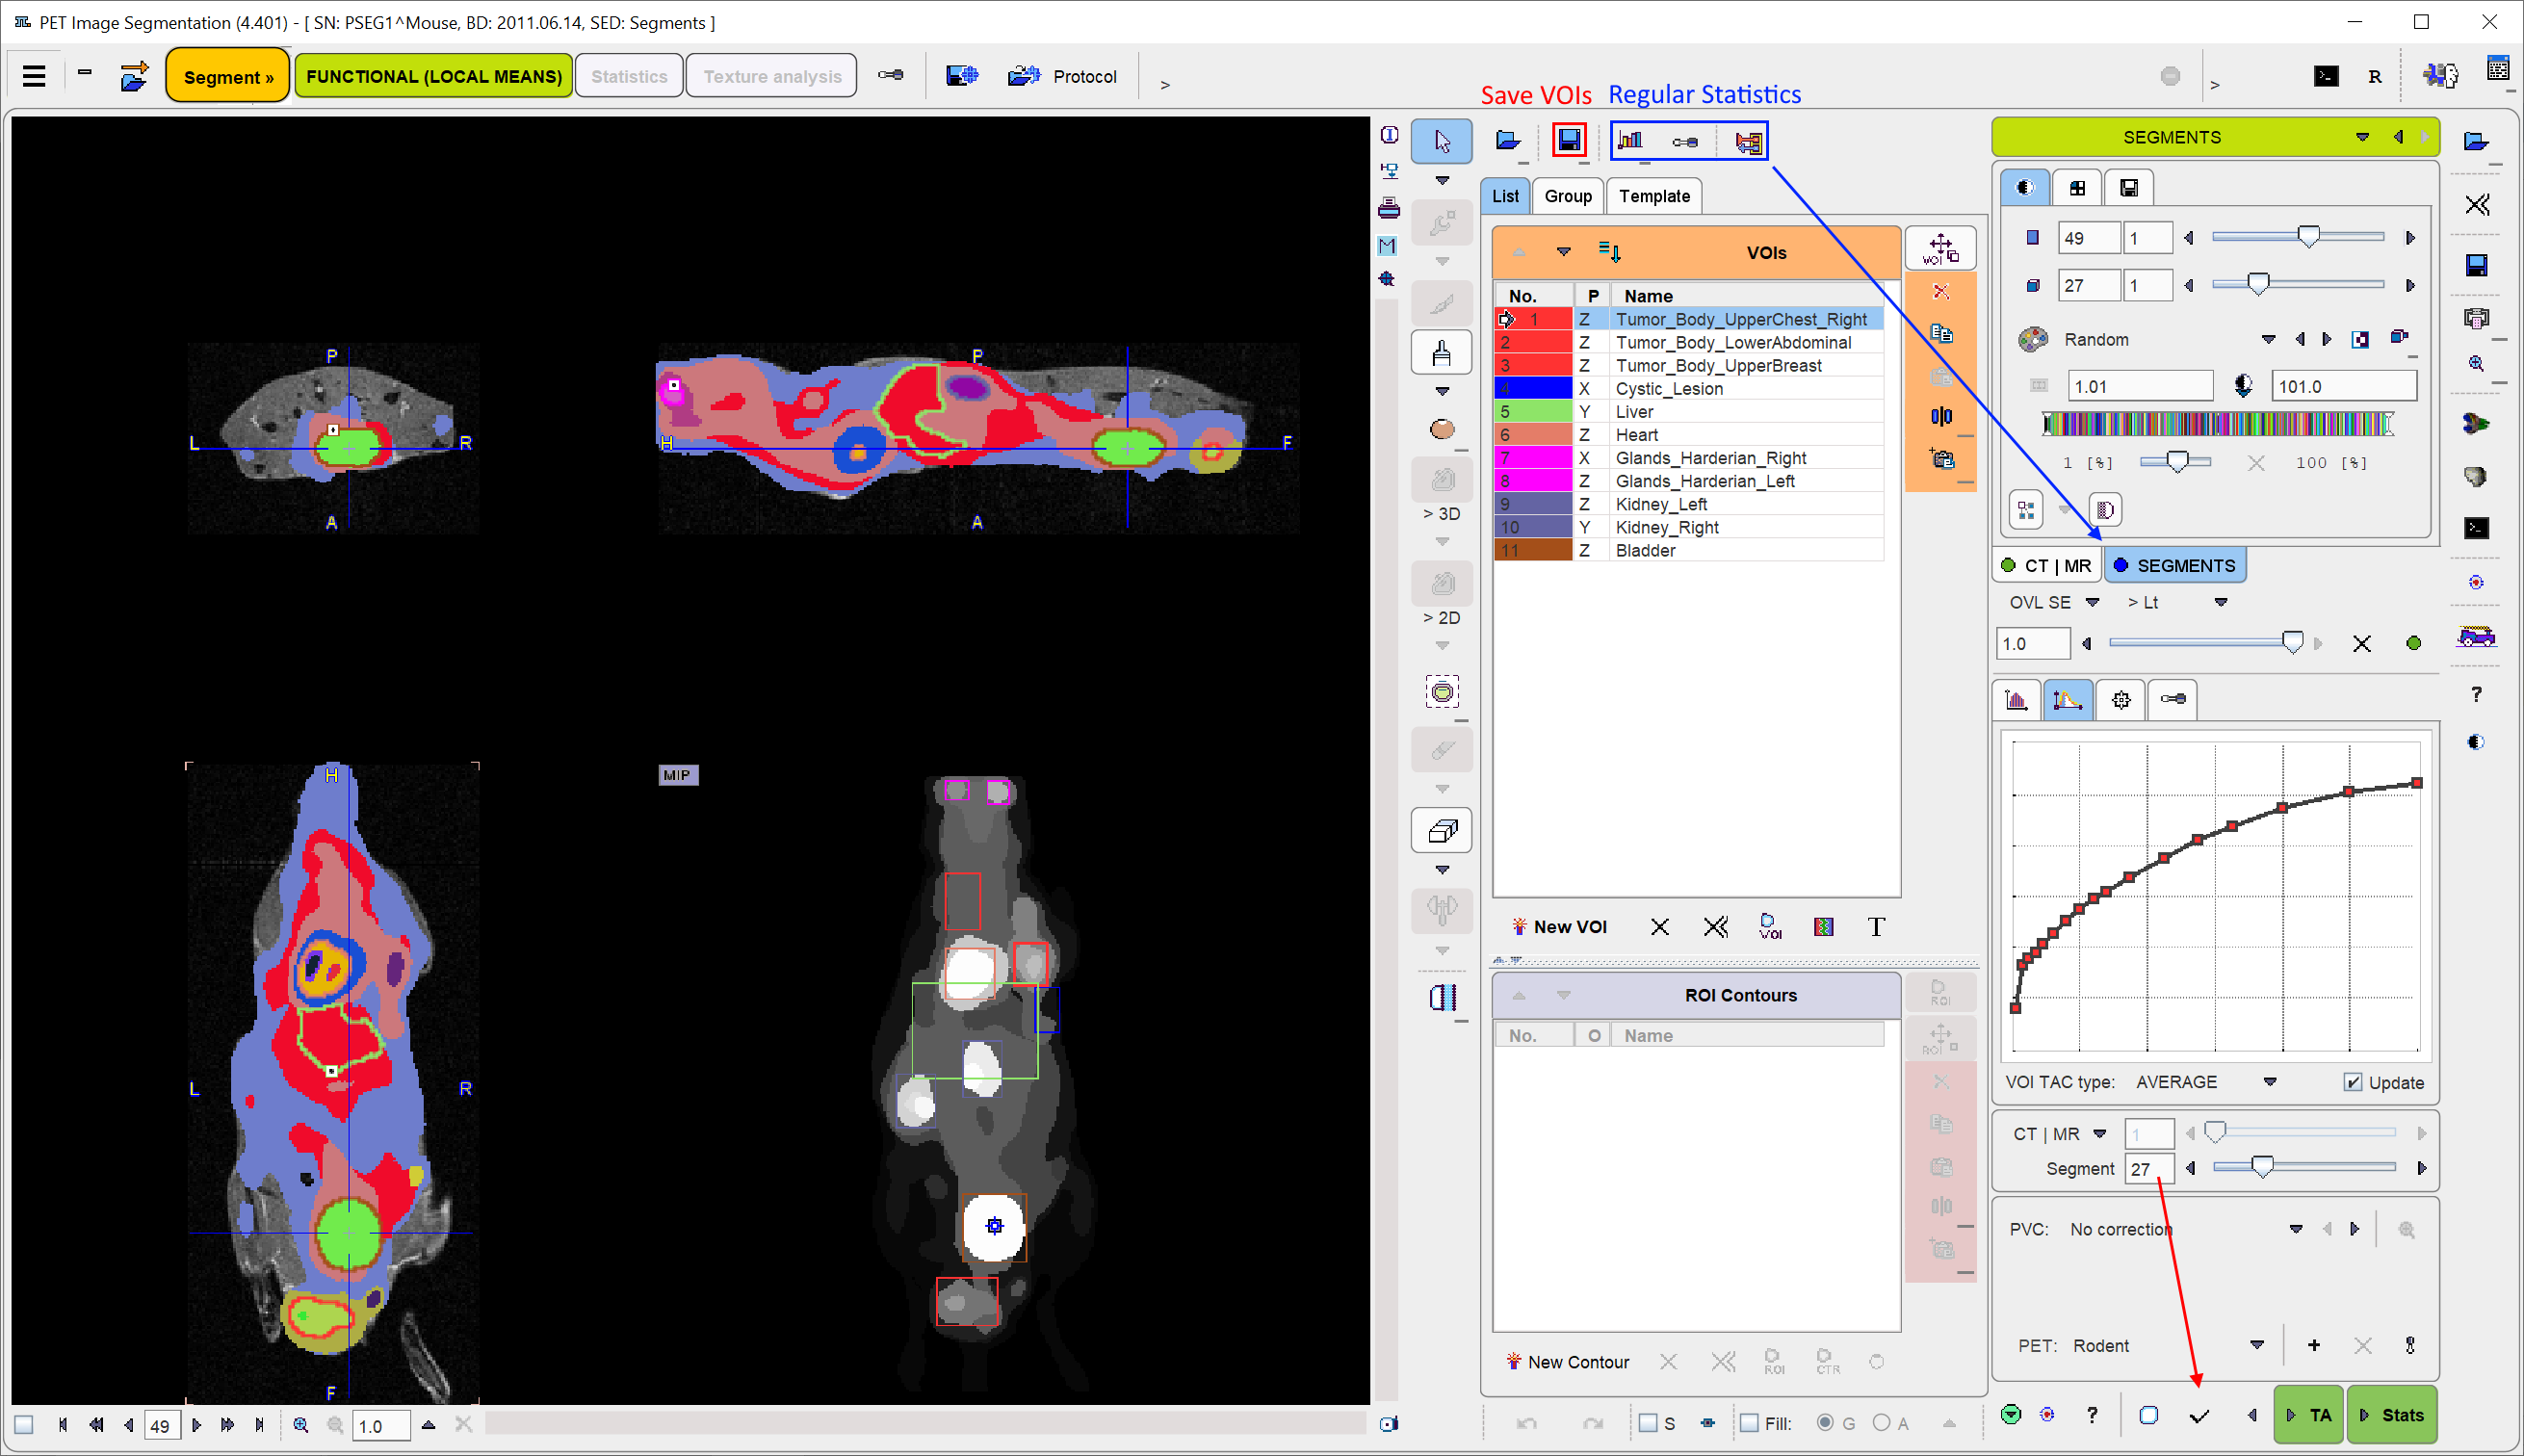Image resolution: width=2524 pixels, height=1456 pixels.
Task: Open the VOI TAC type AVERAGE dropdown
Action: (2269, 1082)
